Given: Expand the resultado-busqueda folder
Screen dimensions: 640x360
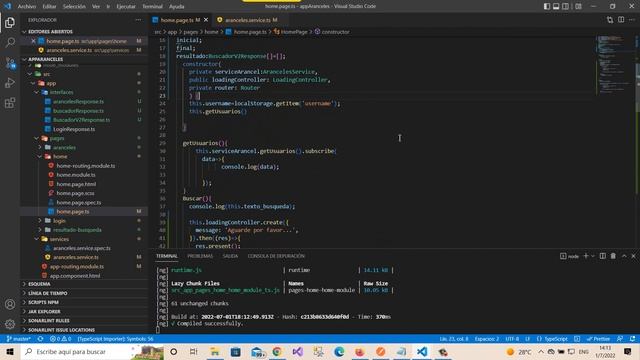Looking at the screenshot, I should coord(77,230).
